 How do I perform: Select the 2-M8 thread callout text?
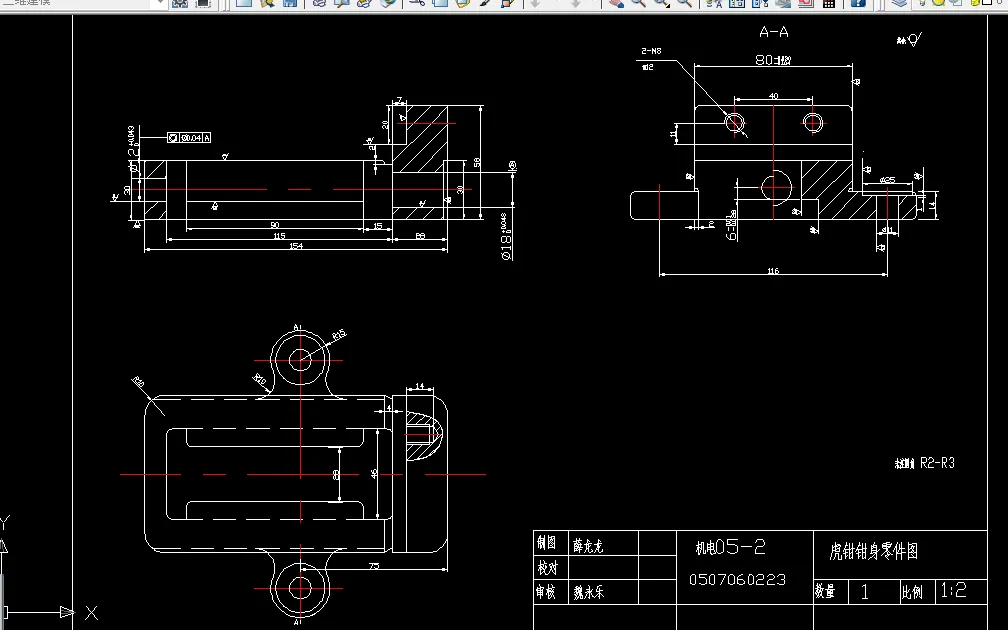tap(651, 51)
